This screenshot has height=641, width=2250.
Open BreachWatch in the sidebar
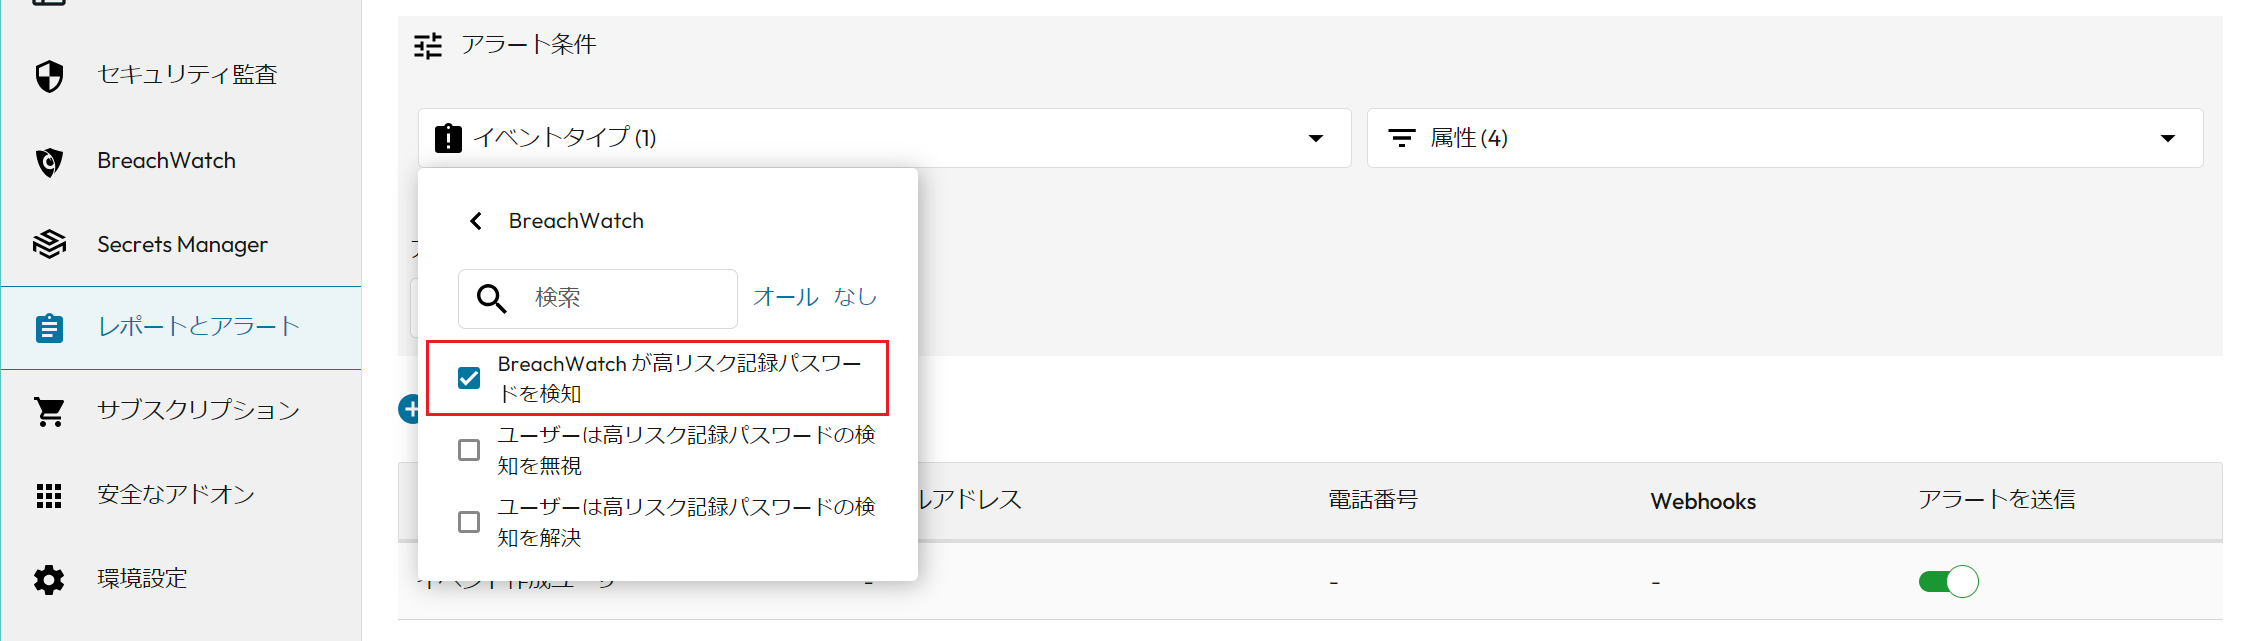(x=181, y=161)
